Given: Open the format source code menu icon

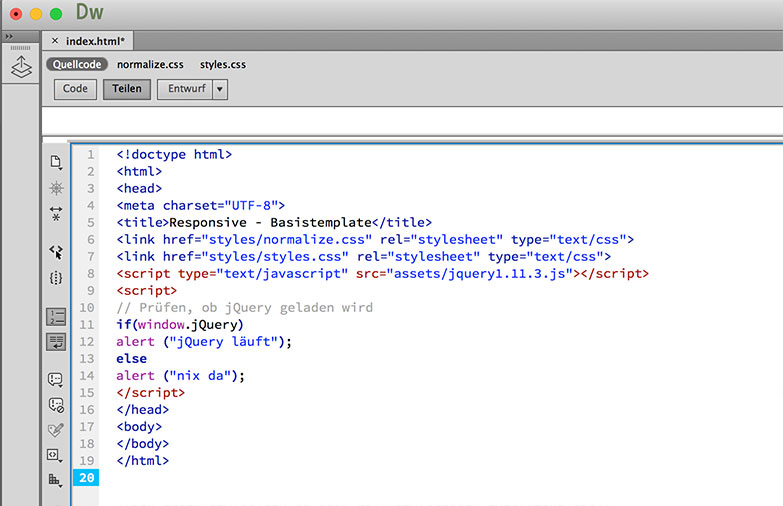Looking at the screenshot, I should (x=56, y=480).
